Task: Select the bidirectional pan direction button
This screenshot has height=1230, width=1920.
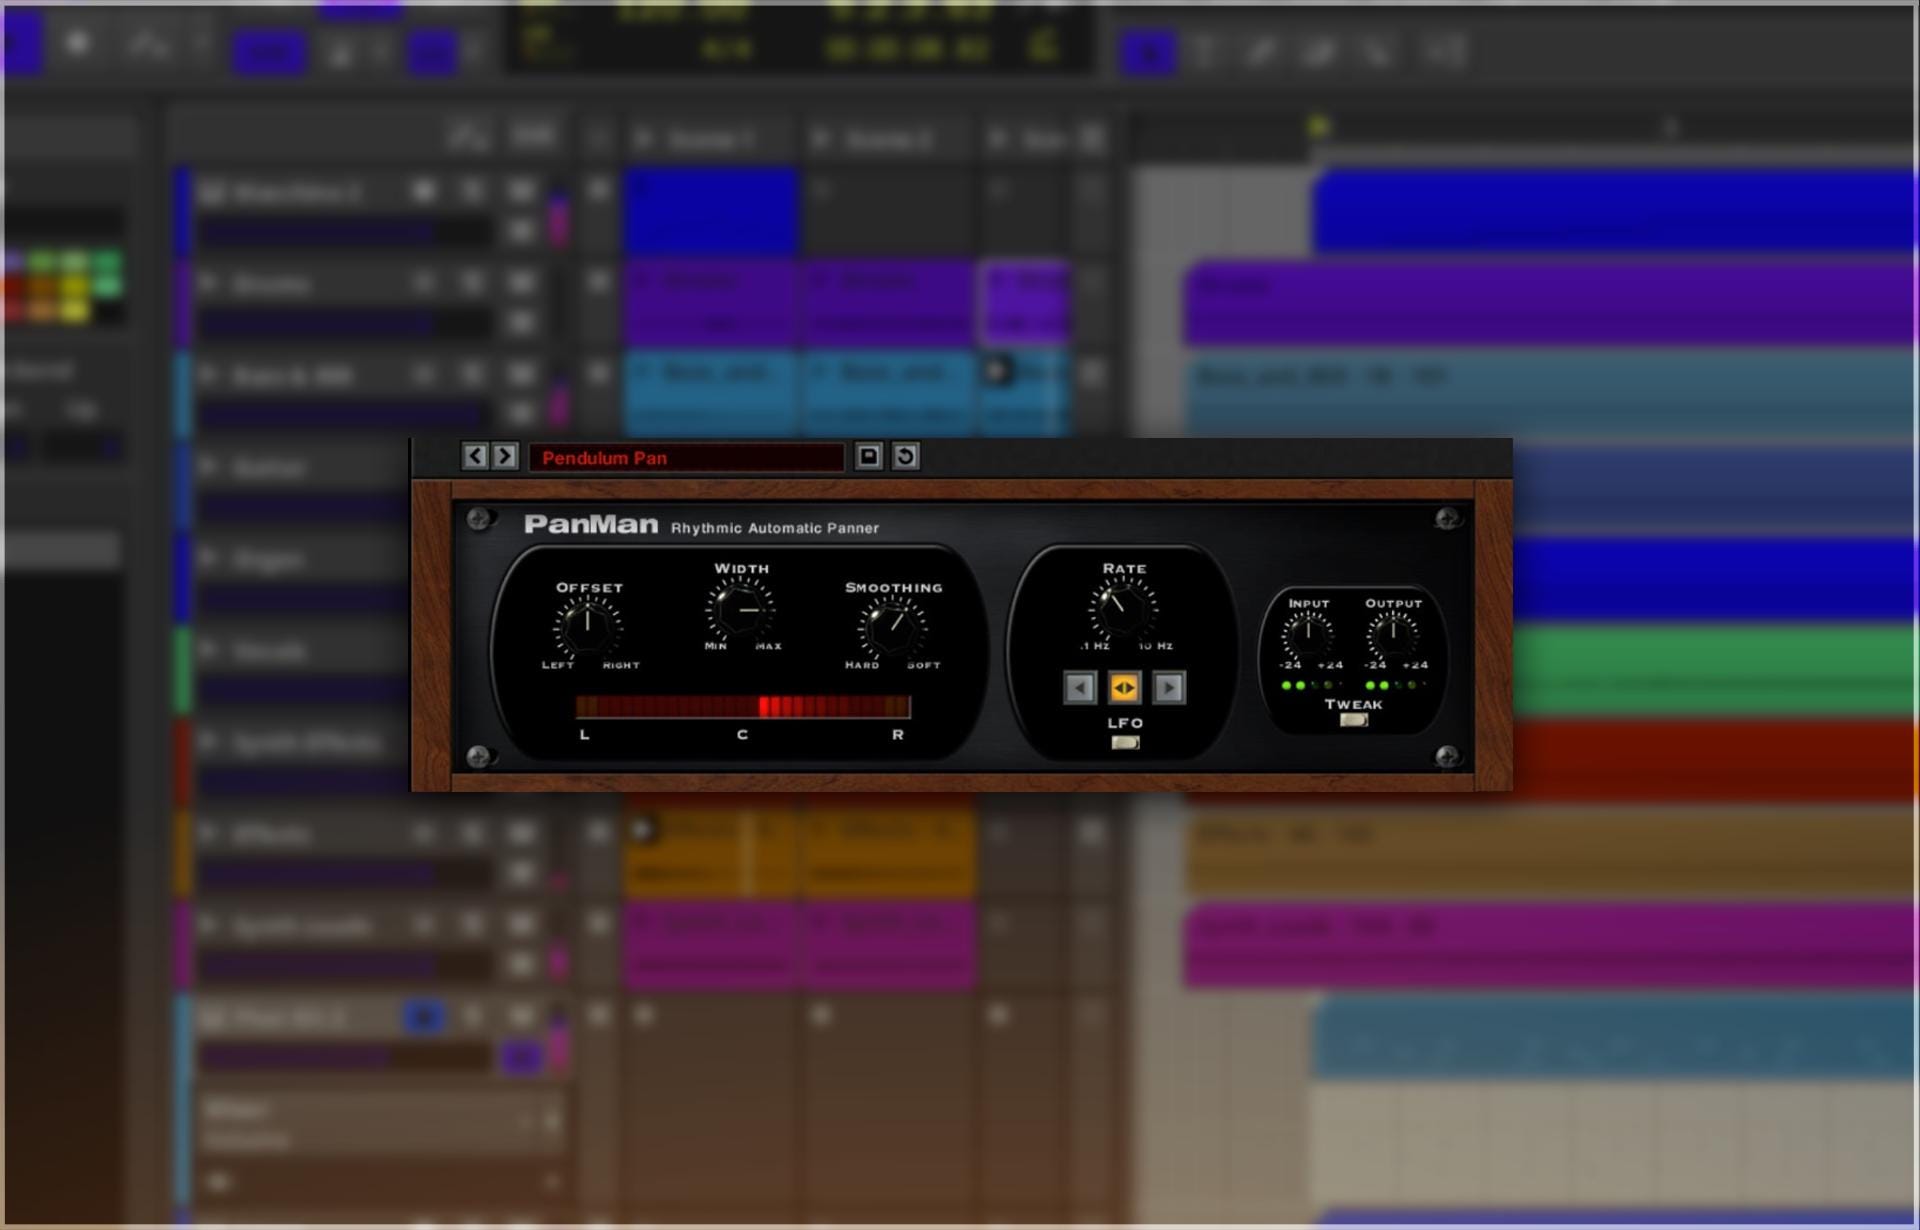Action: pyautogui.click(x=1124, y=688)
